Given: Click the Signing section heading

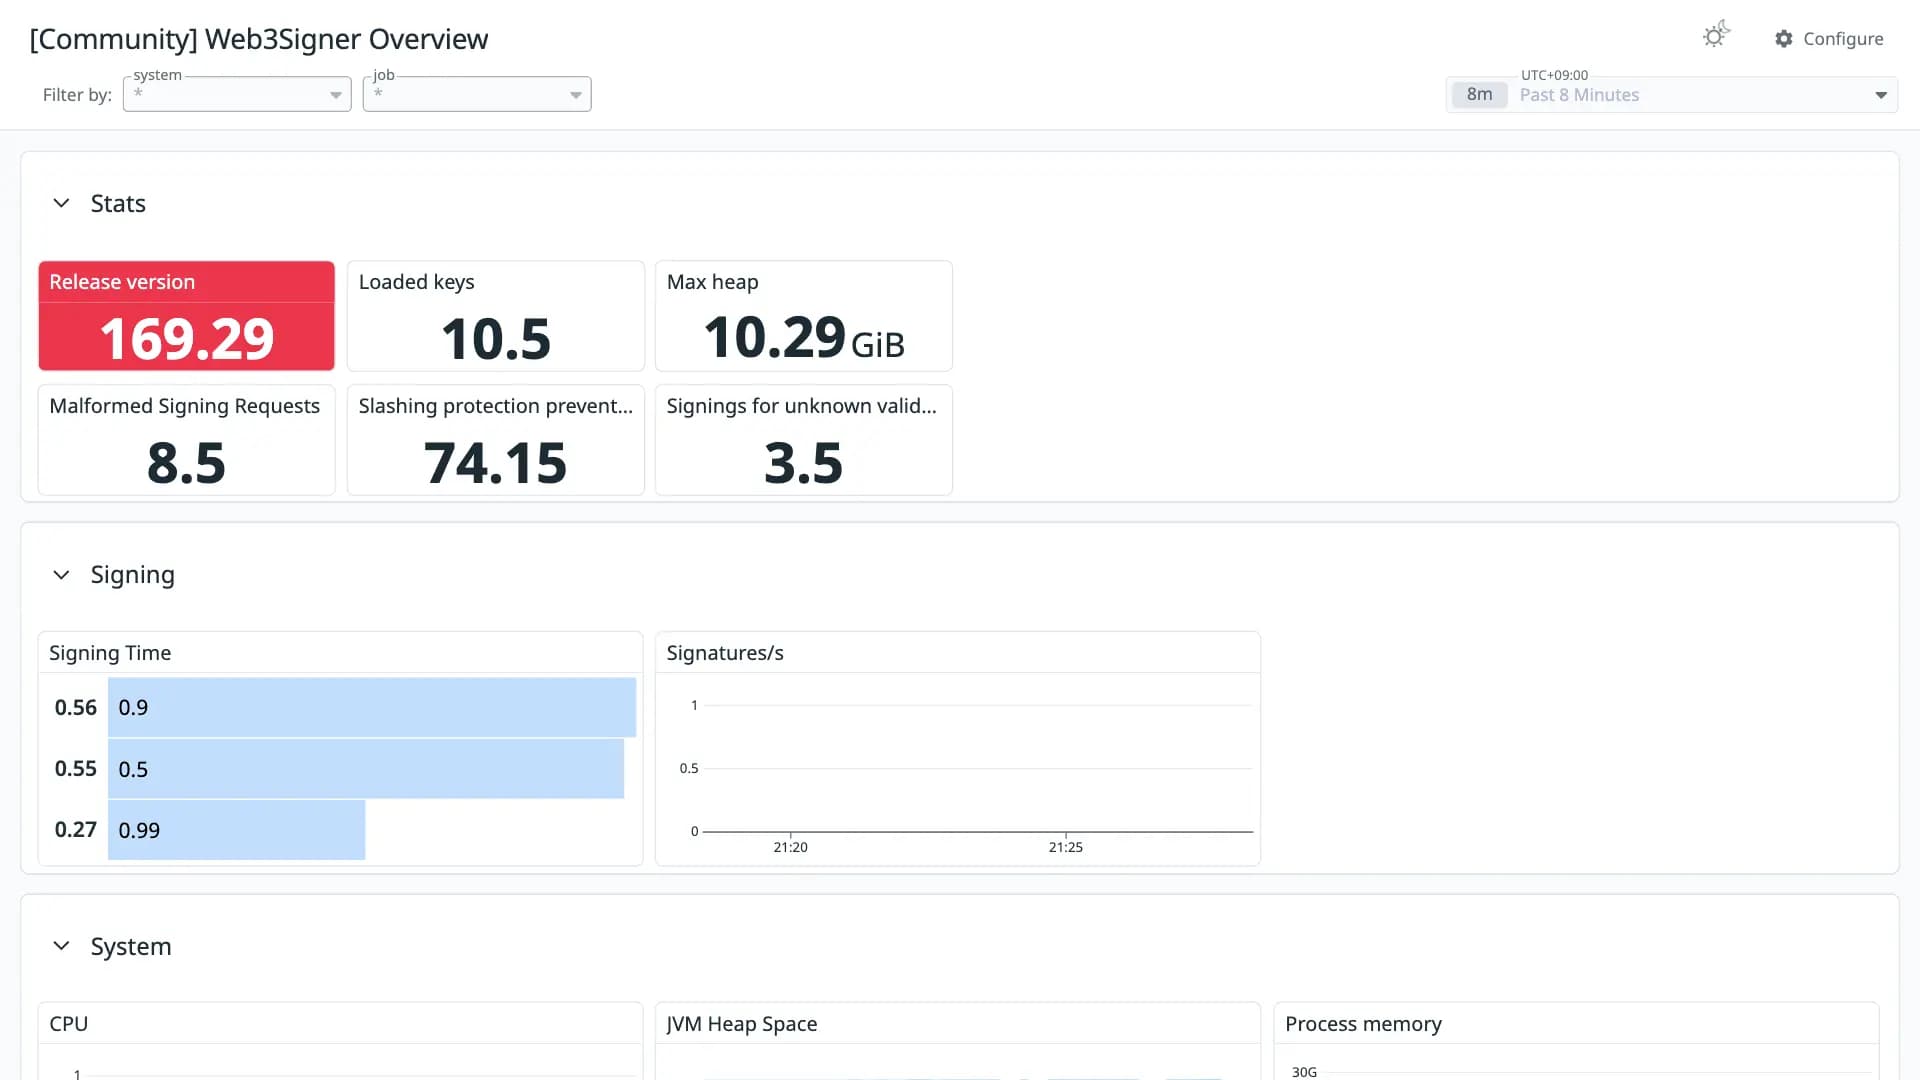Looking at the screenshot, I should (133, 575).
